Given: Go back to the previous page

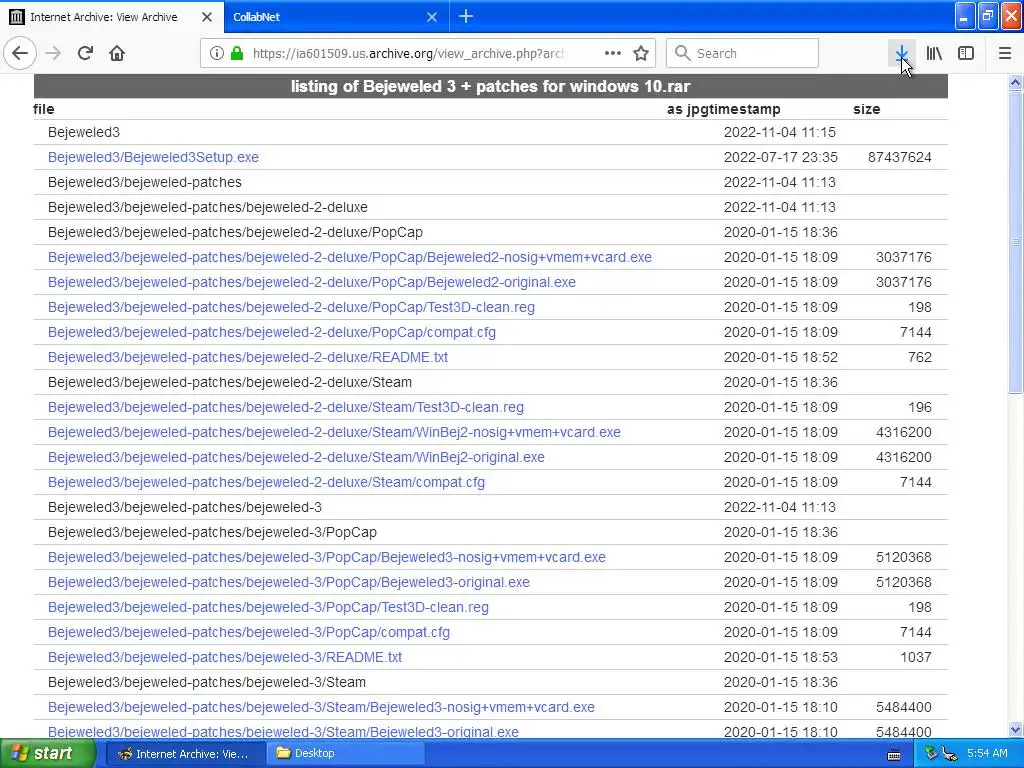Looking at the screenshot, I should pos(20,53).
